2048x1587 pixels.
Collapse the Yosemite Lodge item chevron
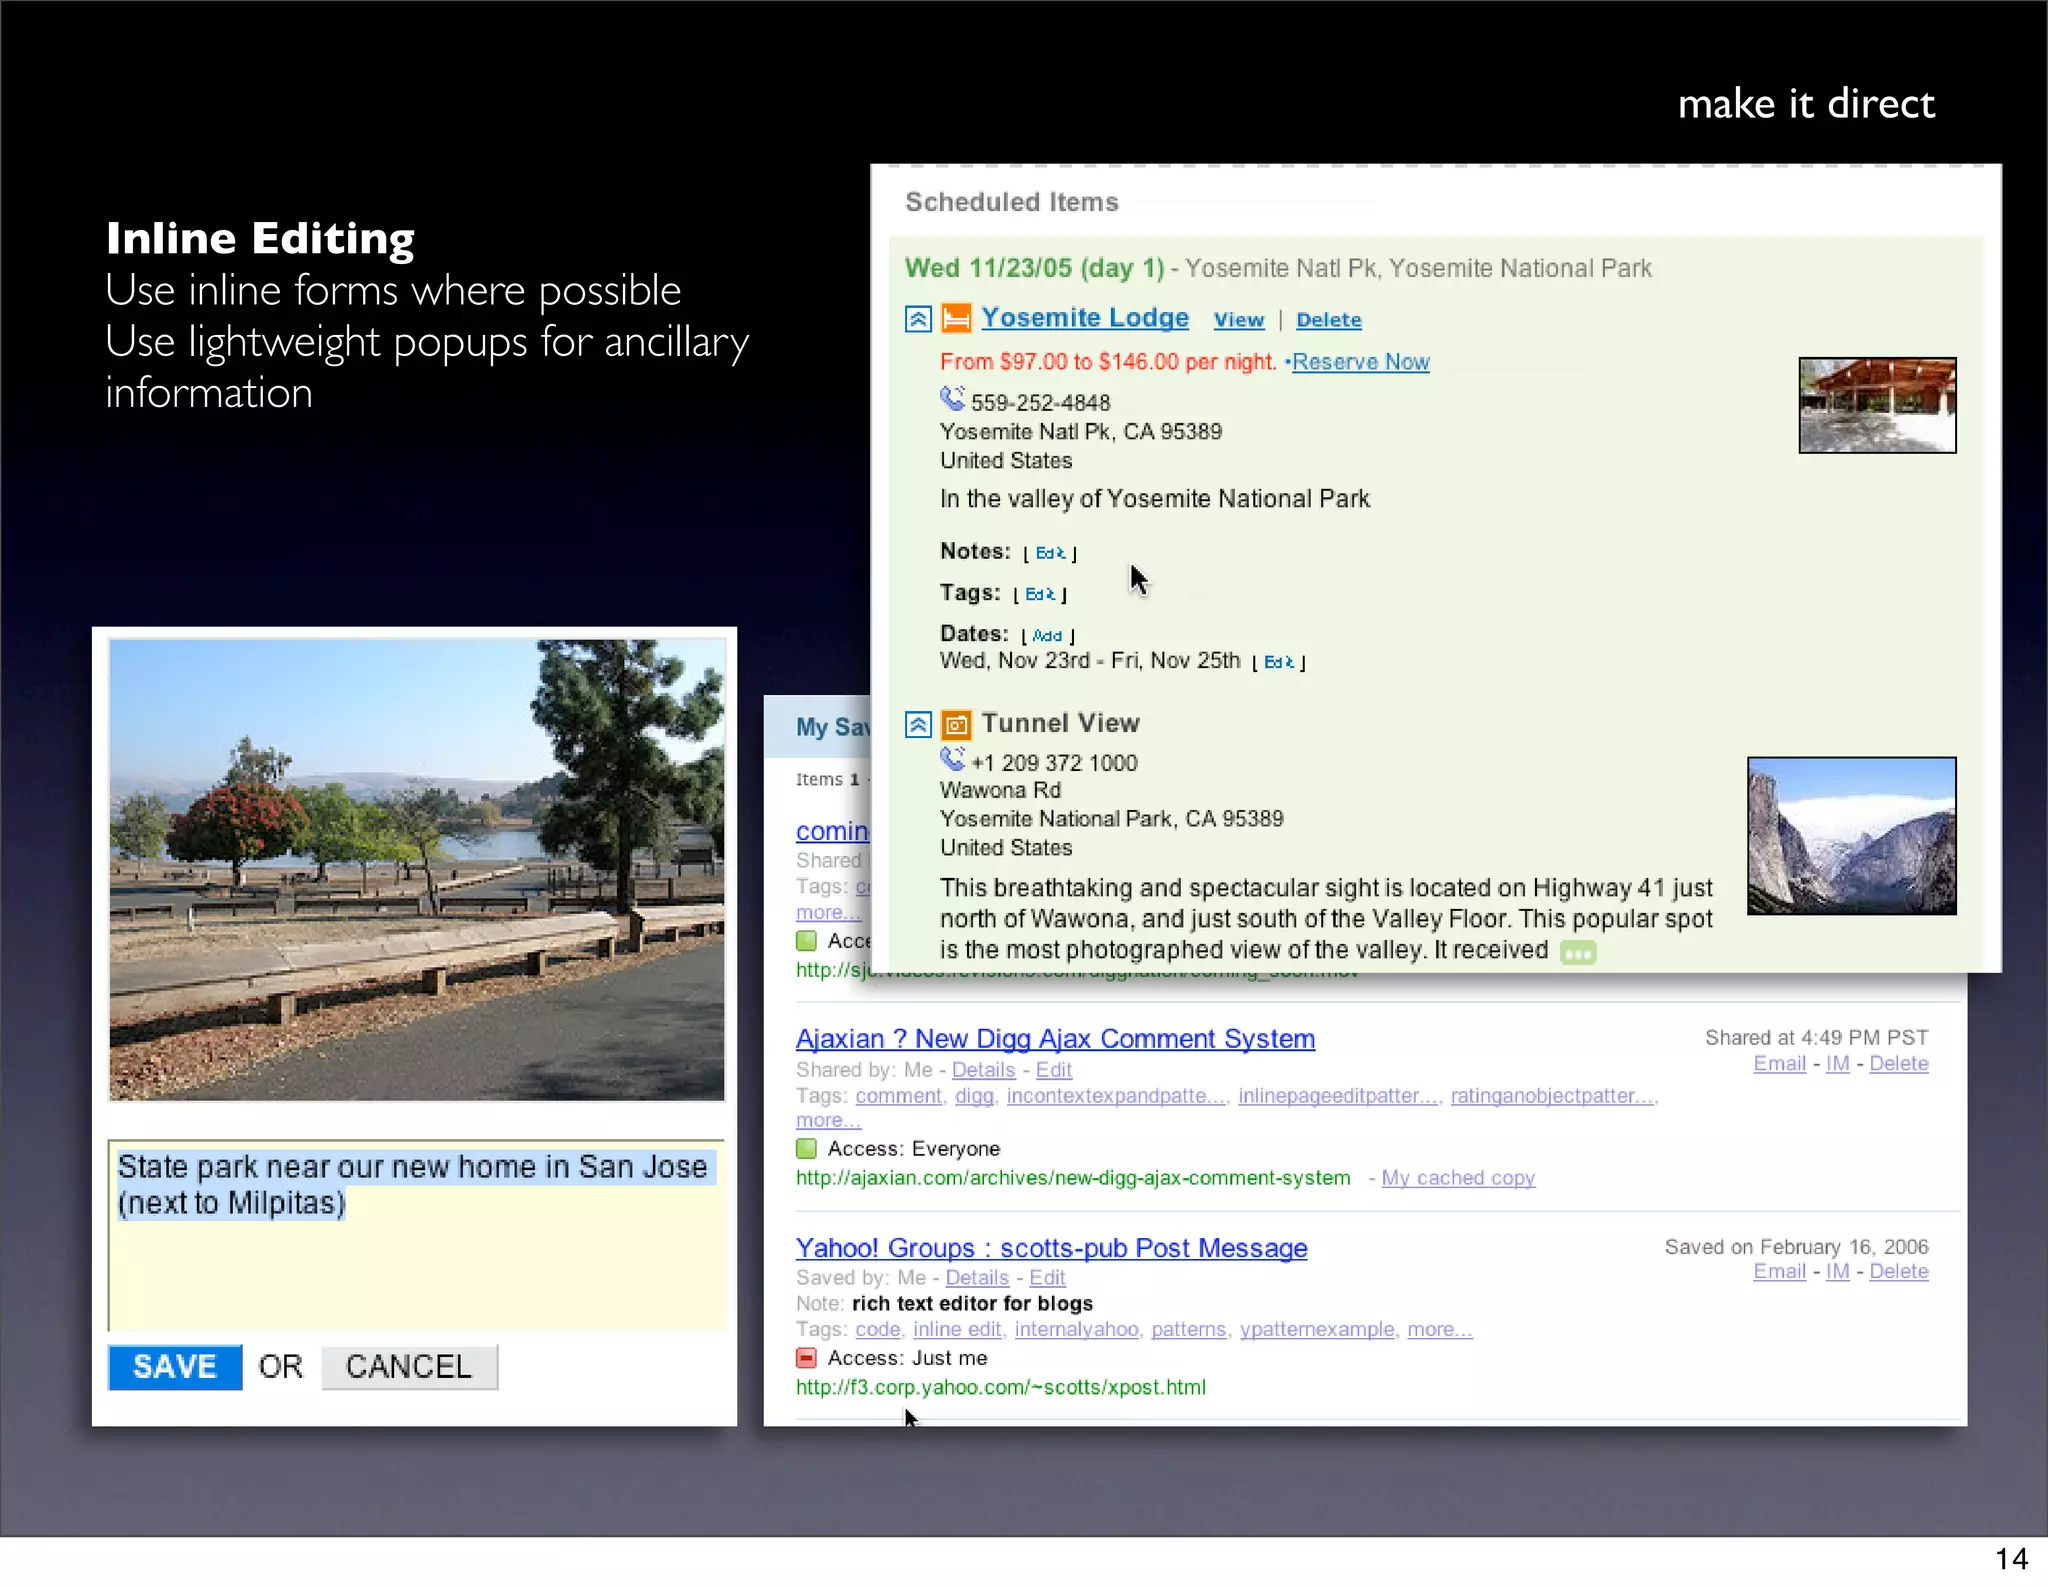tap(918, 319)
